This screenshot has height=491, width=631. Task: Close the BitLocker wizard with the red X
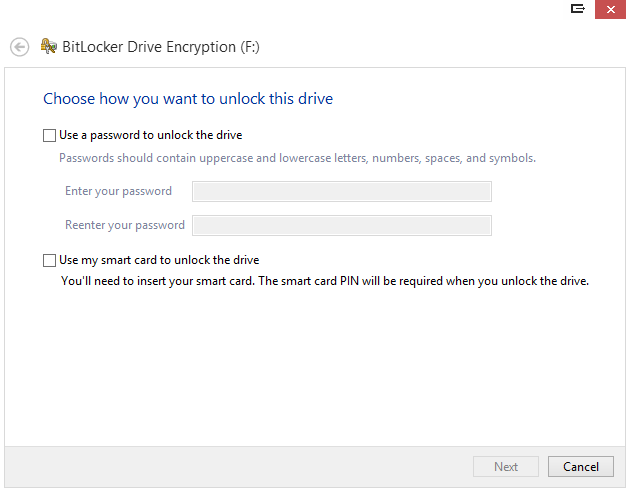click(610, 9)
